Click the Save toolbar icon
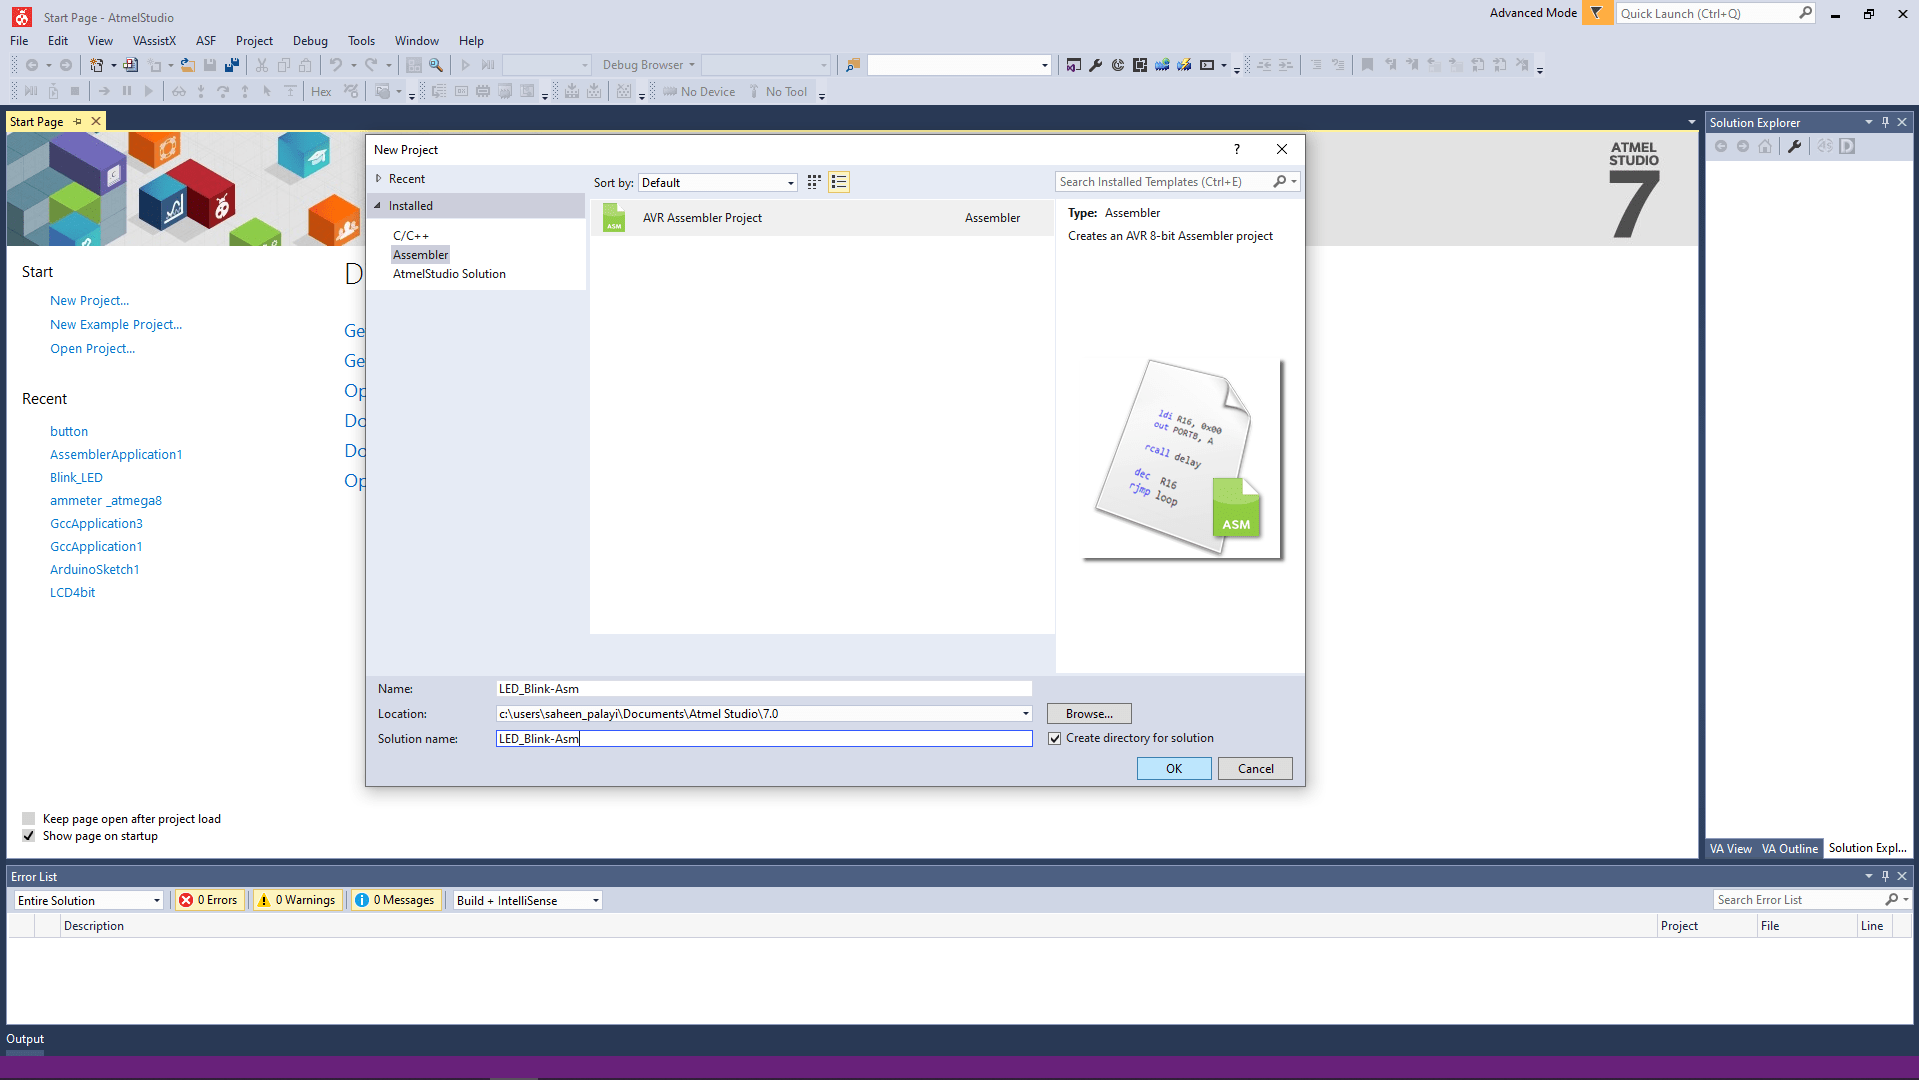The image size is (1919, 1080). tap(210, 65)
